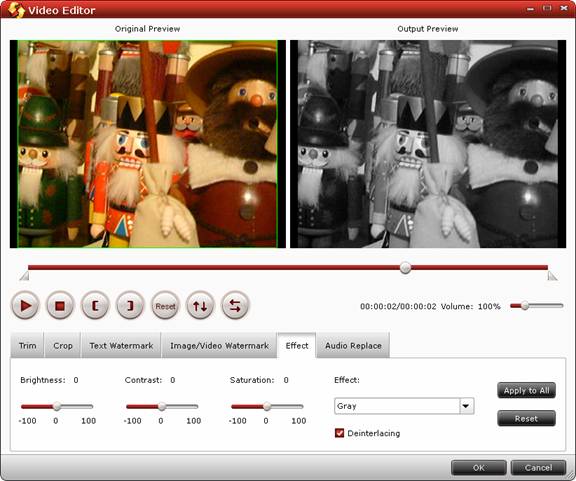This screenshot has width=576, height=481.
Task: Open the Effect dropdown arrow
Action: click(x=467, y=406)
